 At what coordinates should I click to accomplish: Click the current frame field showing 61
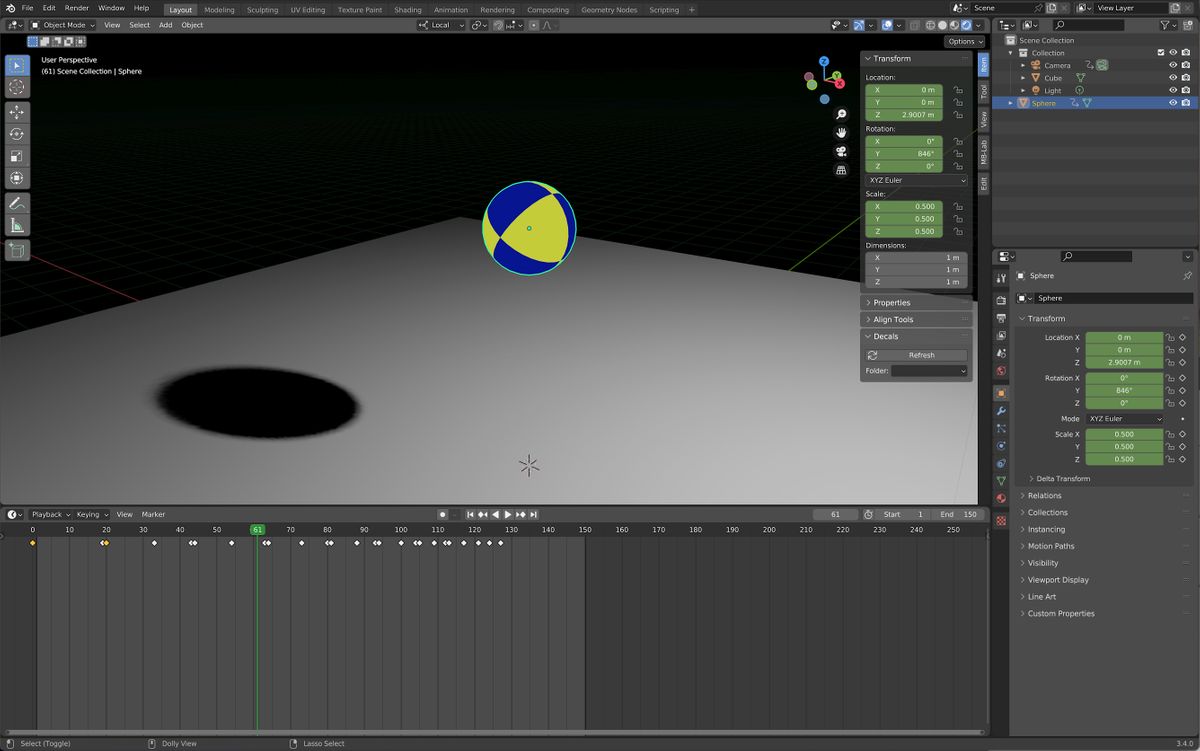click(x=835, y=514)
